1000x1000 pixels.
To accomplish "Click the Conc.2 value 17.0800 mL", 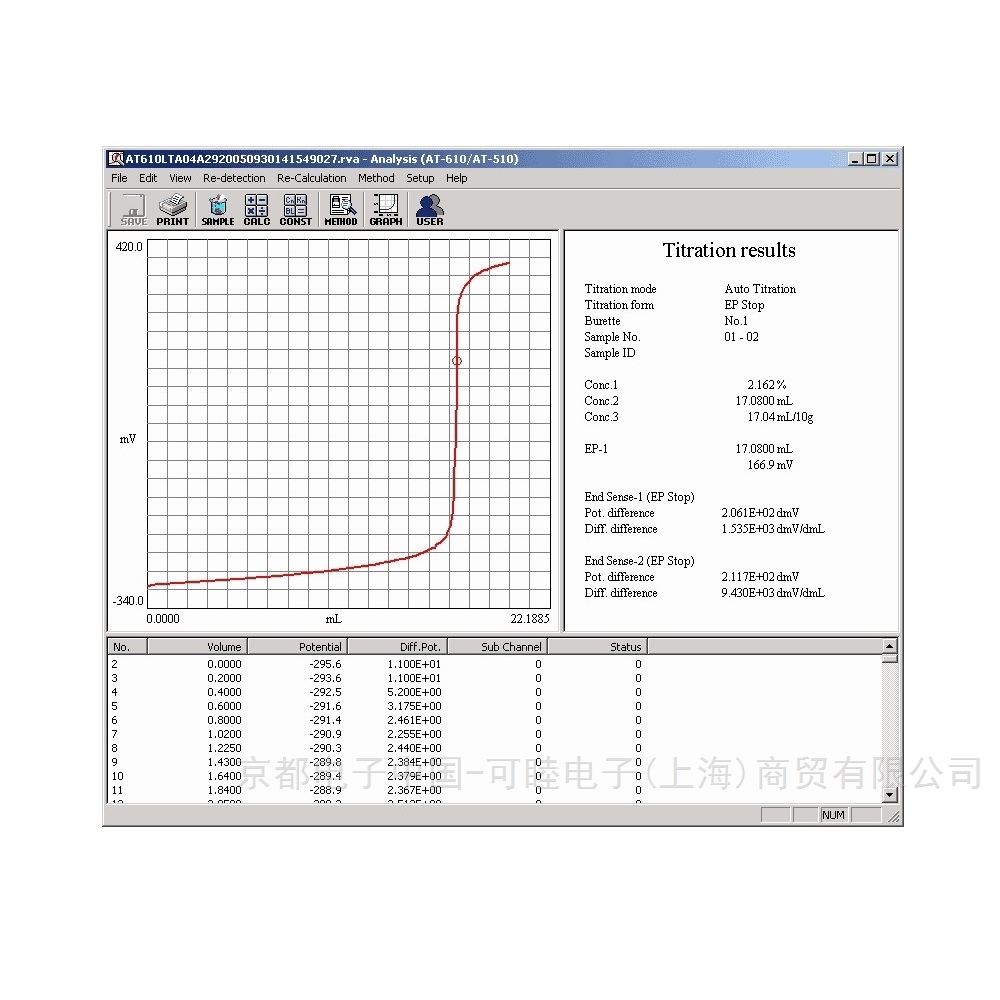I will click(764, 401).
